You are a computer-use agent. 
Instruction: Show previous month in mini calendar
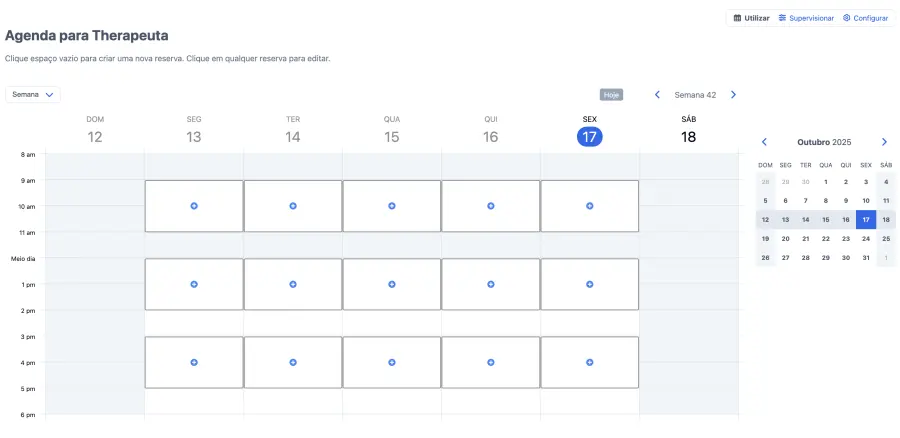pos(765,142)
